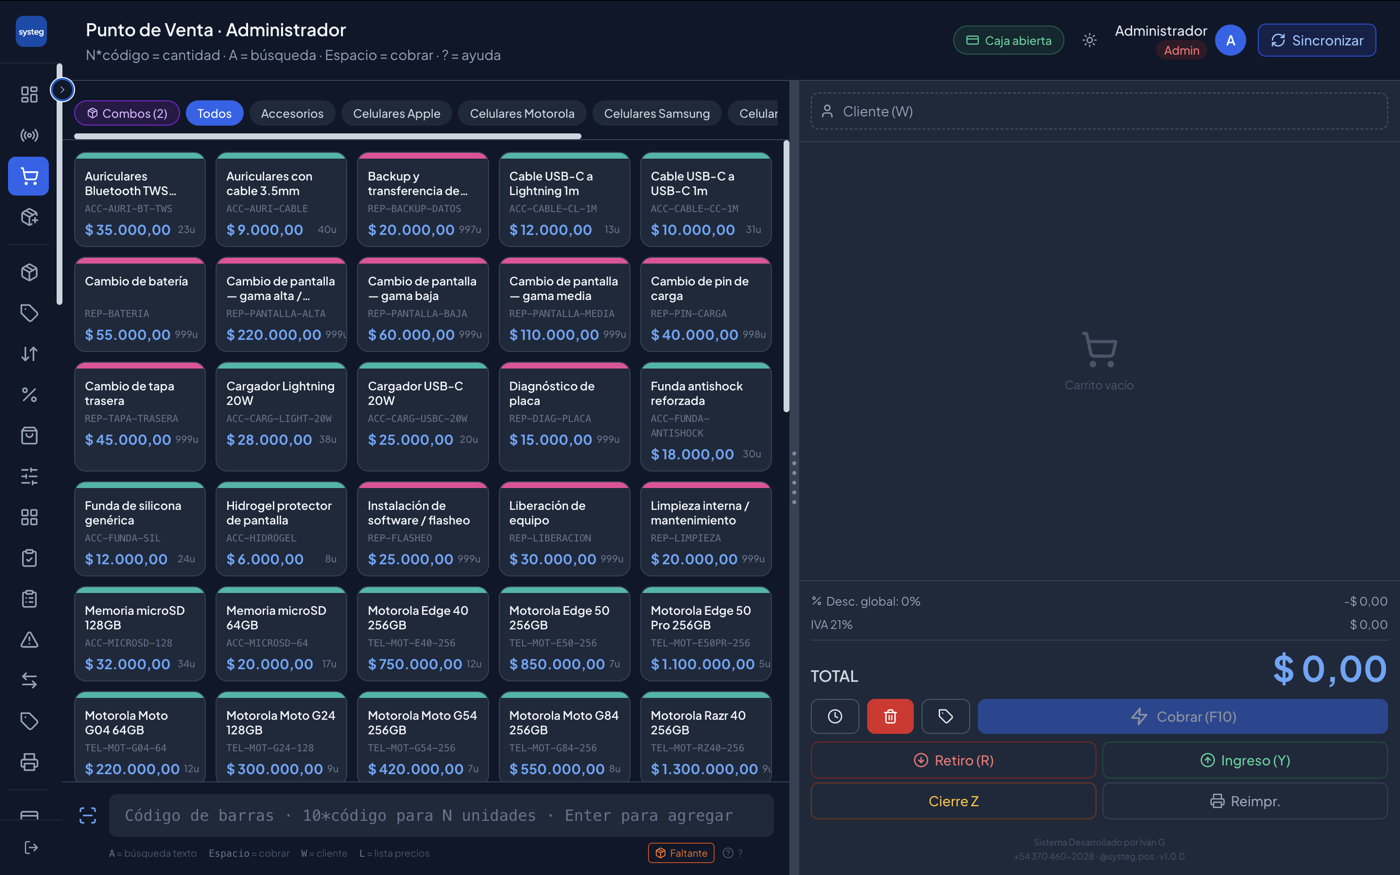
Task: Open the package-with-plus sidebar icon
Action: [x=29, y=217]
